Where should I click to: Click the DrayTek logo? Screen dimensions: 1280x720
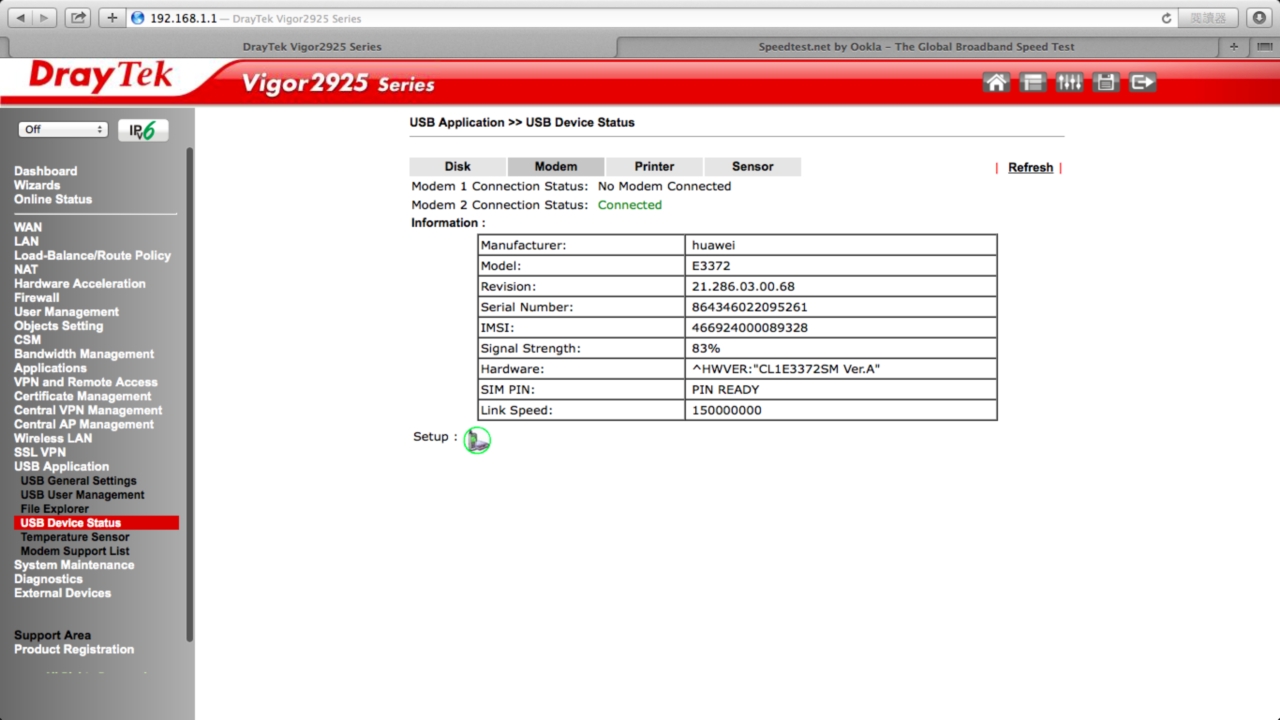(100, 76)
